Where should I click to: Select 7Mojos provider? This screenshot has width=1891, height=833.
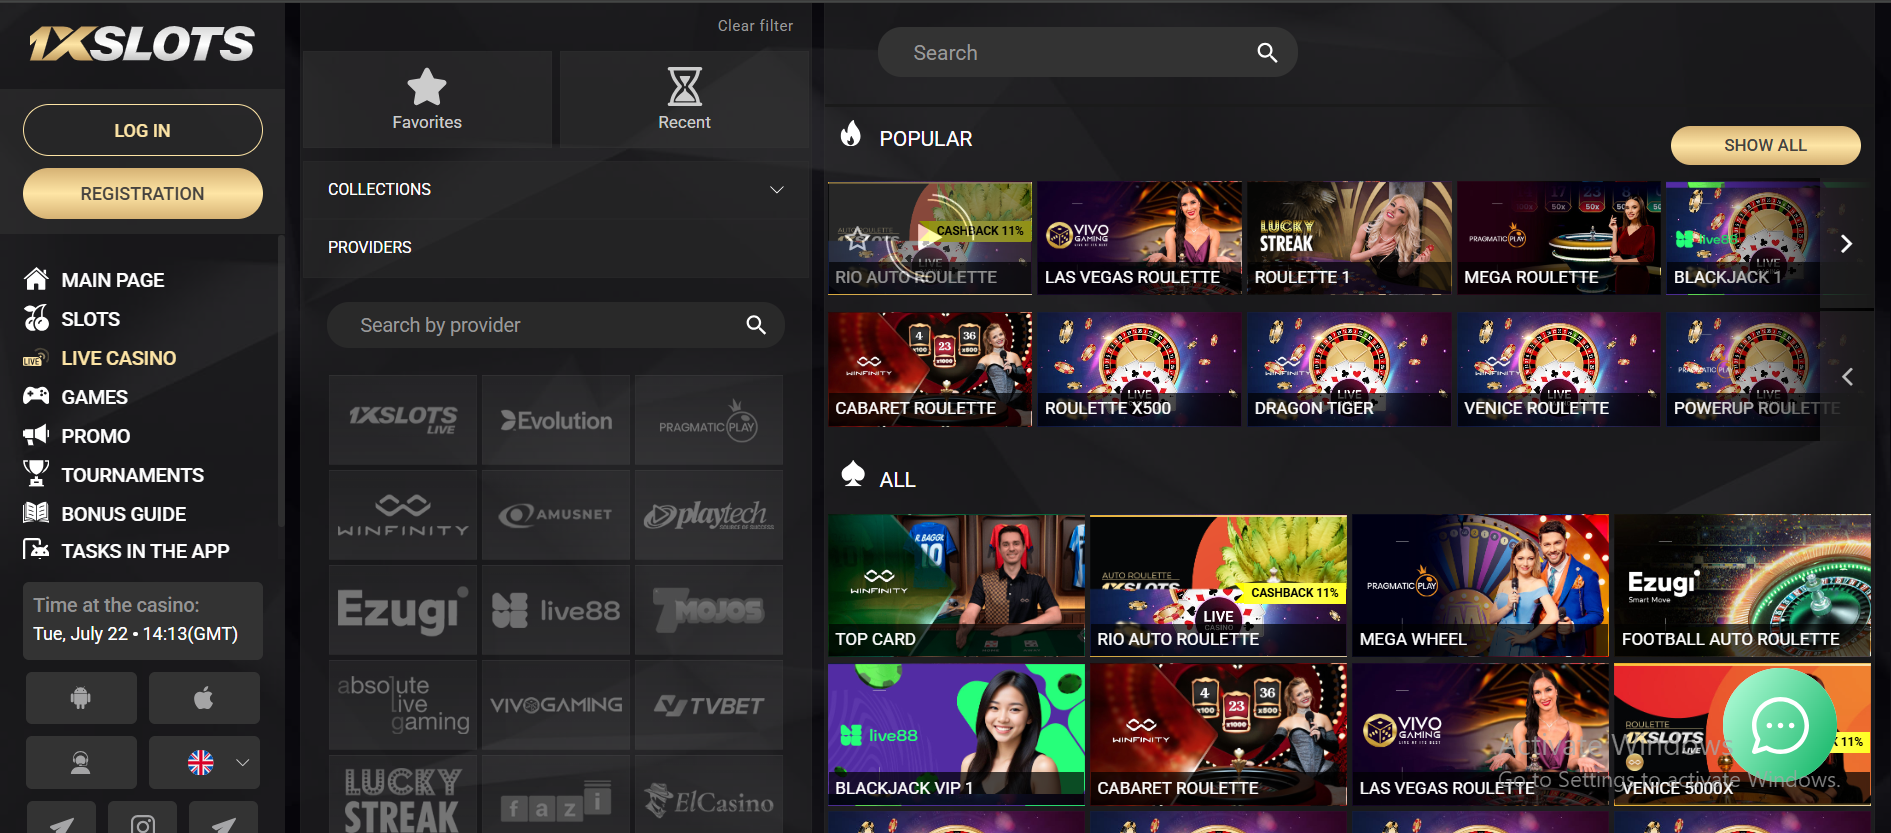(x=709, y=610)
